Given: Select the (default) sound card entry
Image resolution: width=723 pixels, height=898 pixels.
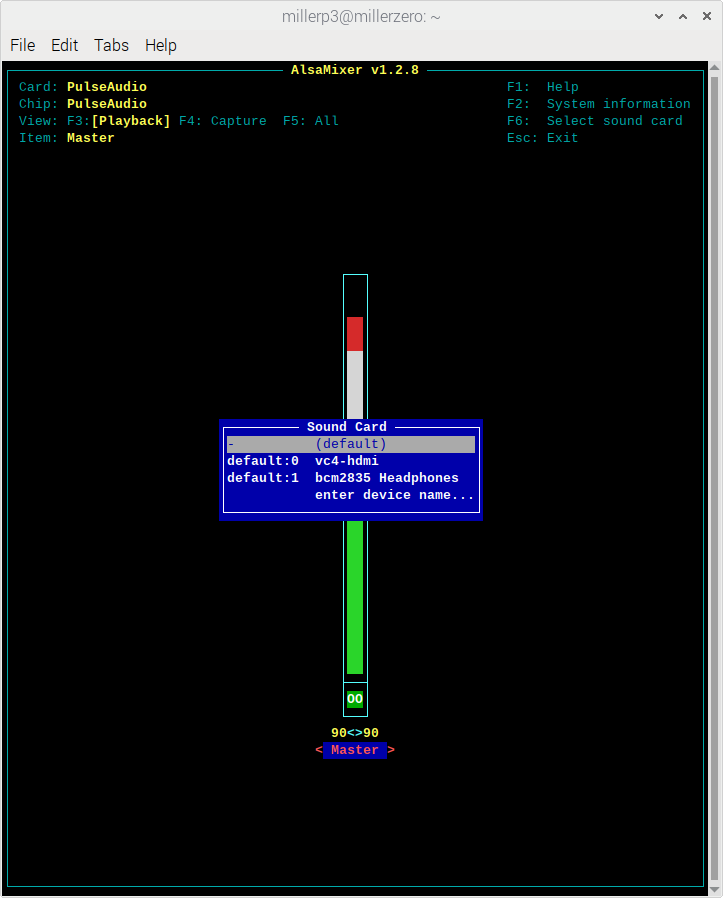Looking at the screenshot, I should 350,444.
